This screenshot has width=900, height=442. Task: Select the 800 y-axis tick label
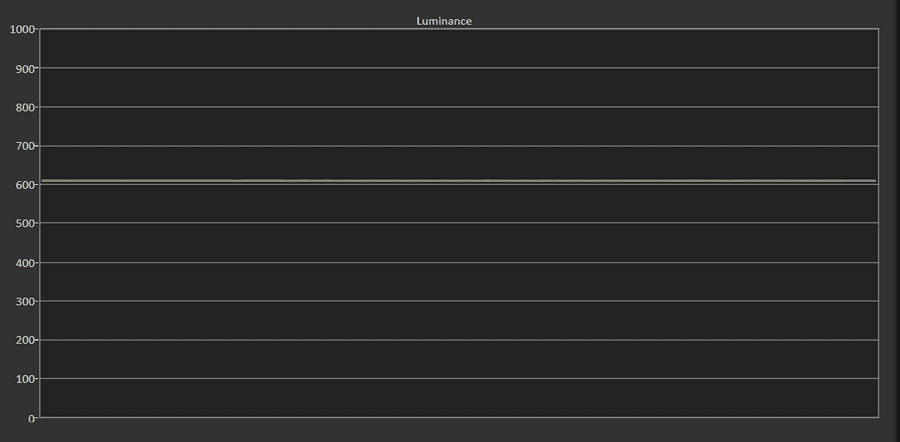pyautogui.click(x=26, y=107)
